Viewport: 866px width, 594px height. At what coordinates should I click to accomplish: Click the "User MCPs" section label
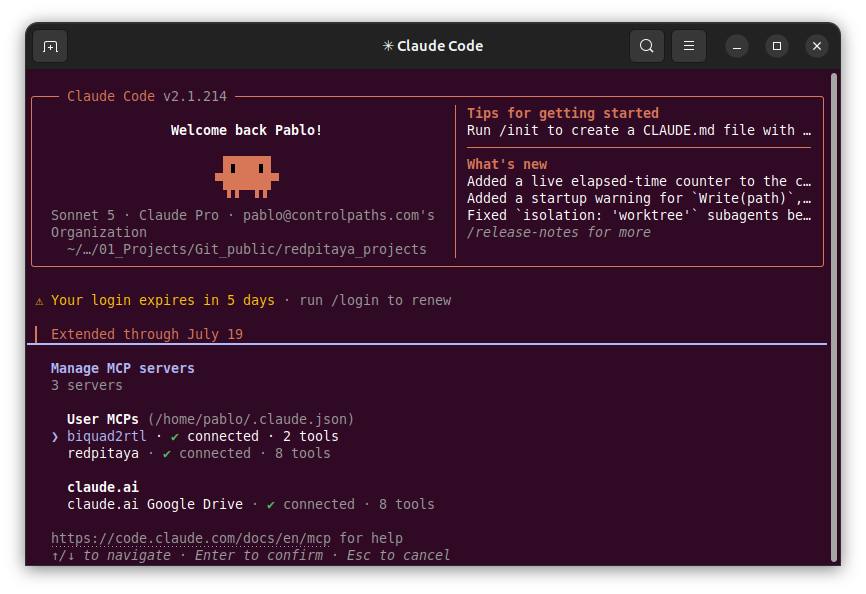103,419
